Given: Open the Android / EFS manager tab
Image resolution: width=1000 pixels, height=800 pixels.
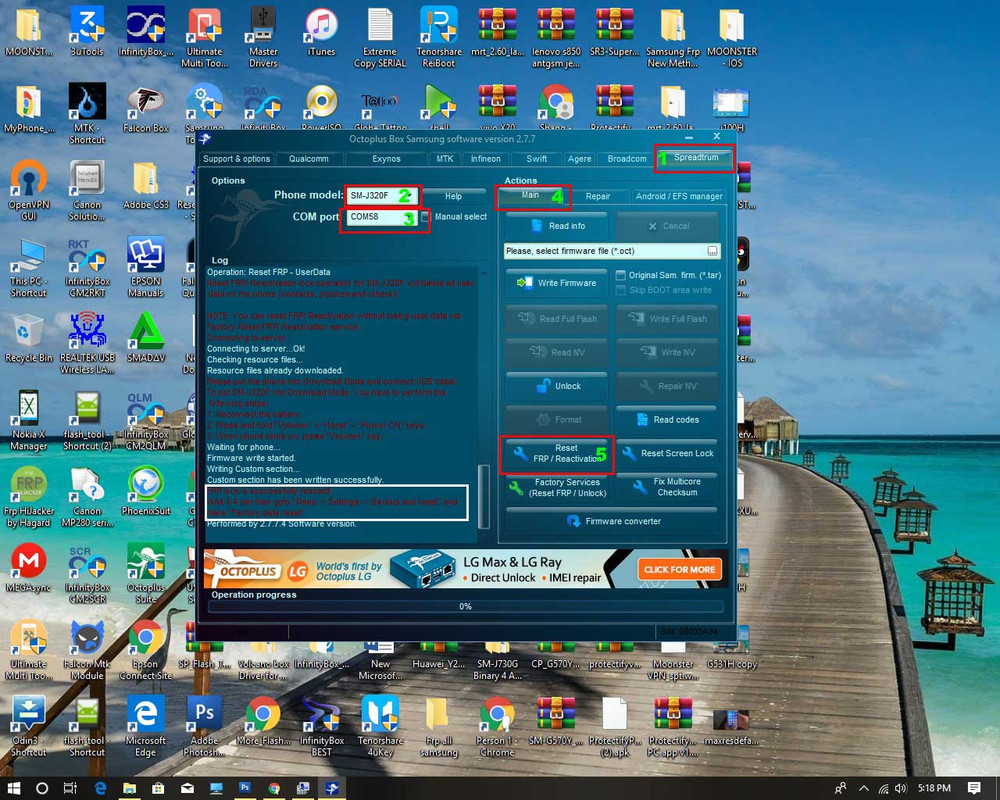Looking at the screenshot, I should [x=679, y=196].
